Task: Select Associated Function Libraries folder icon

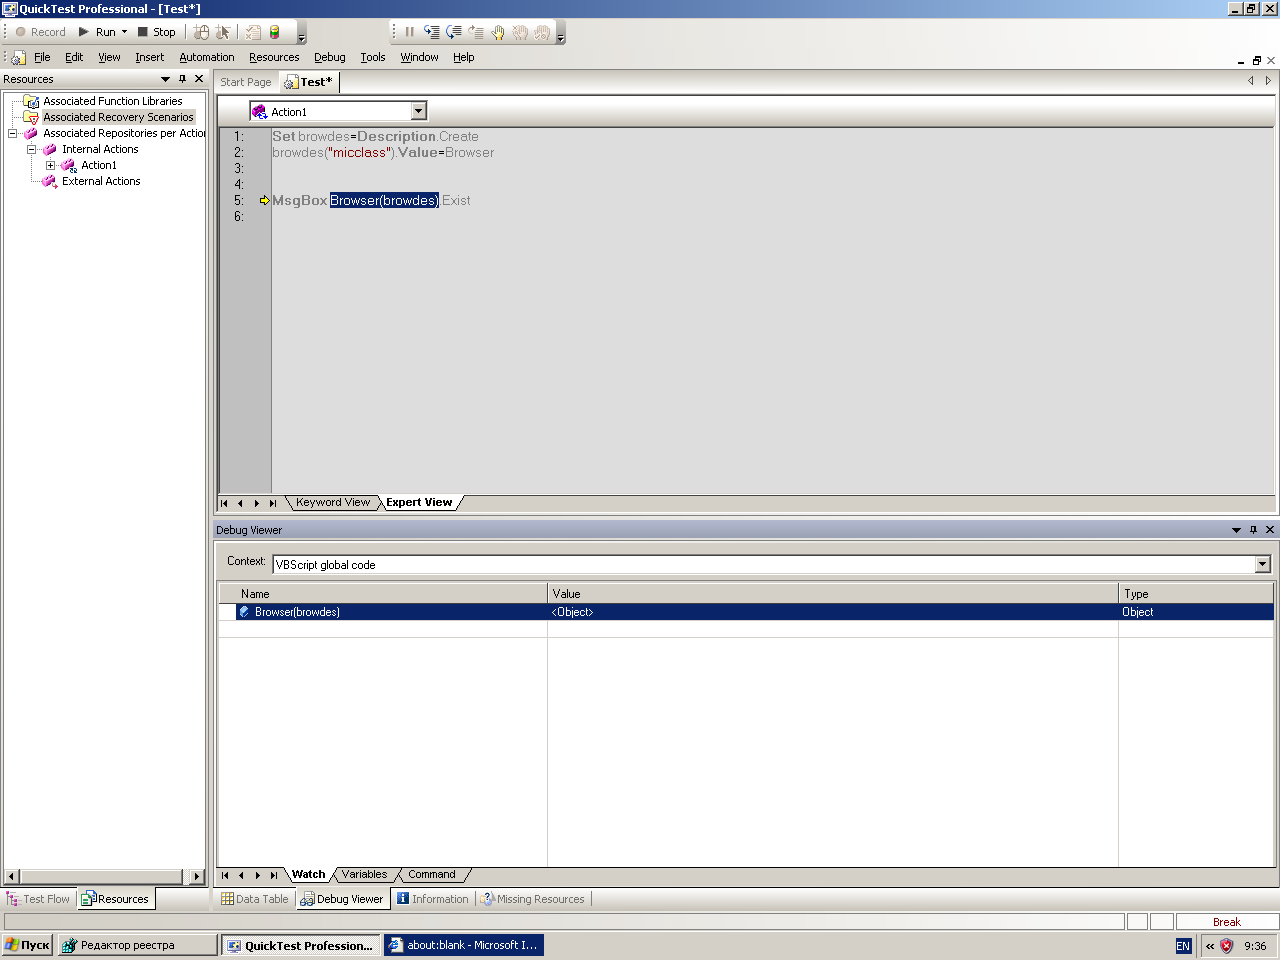Action: tap(31, 101)
